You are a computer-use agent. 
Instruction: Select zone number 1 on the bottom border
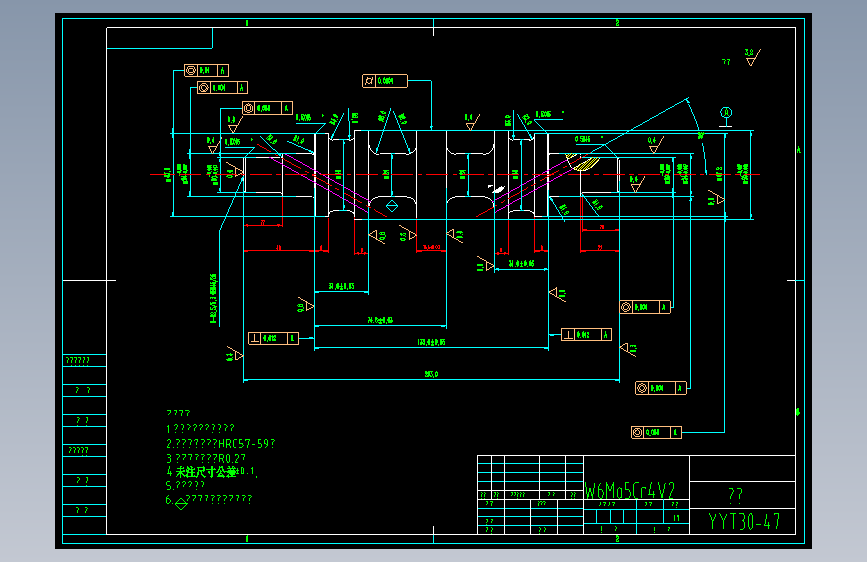coord(247,538)
